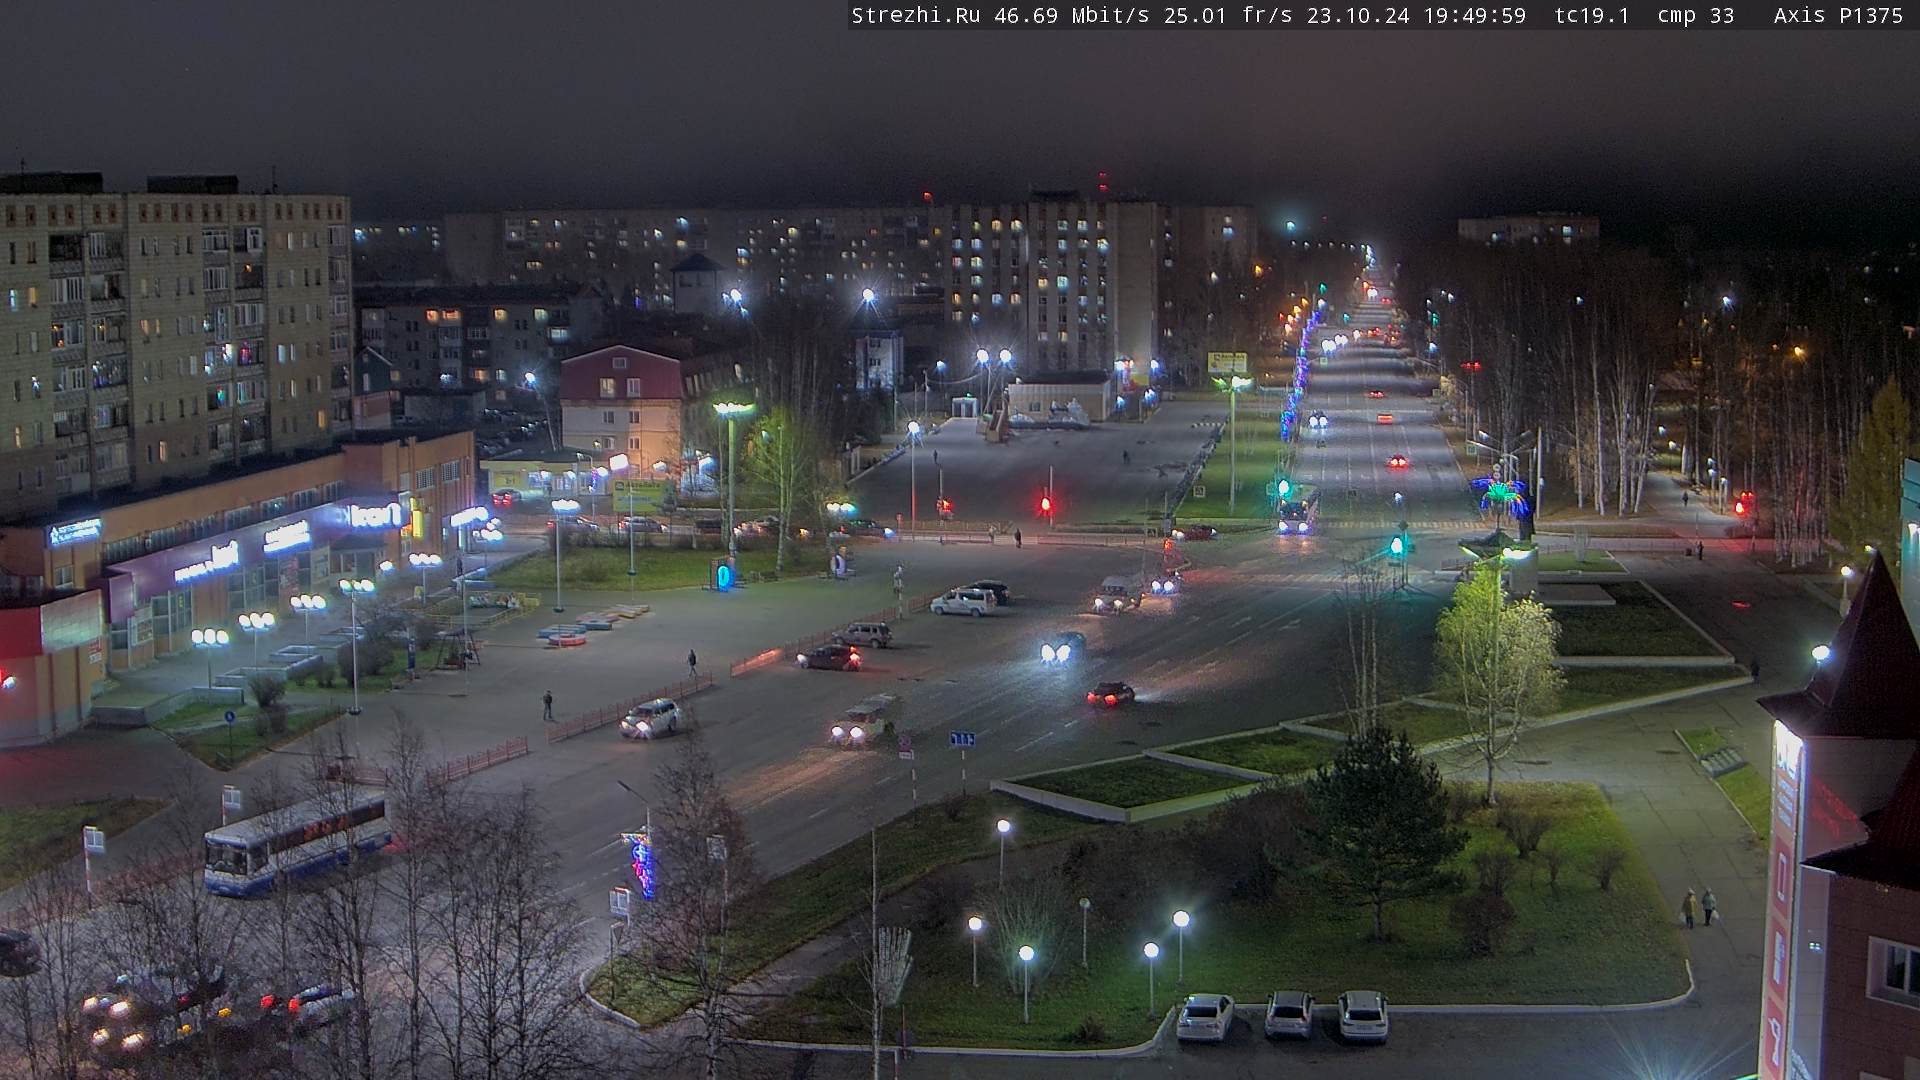Click the "25.01 fr/s" frame rate text
This screenshot has height=1080, width=1920.
(x=1227, y=16)
